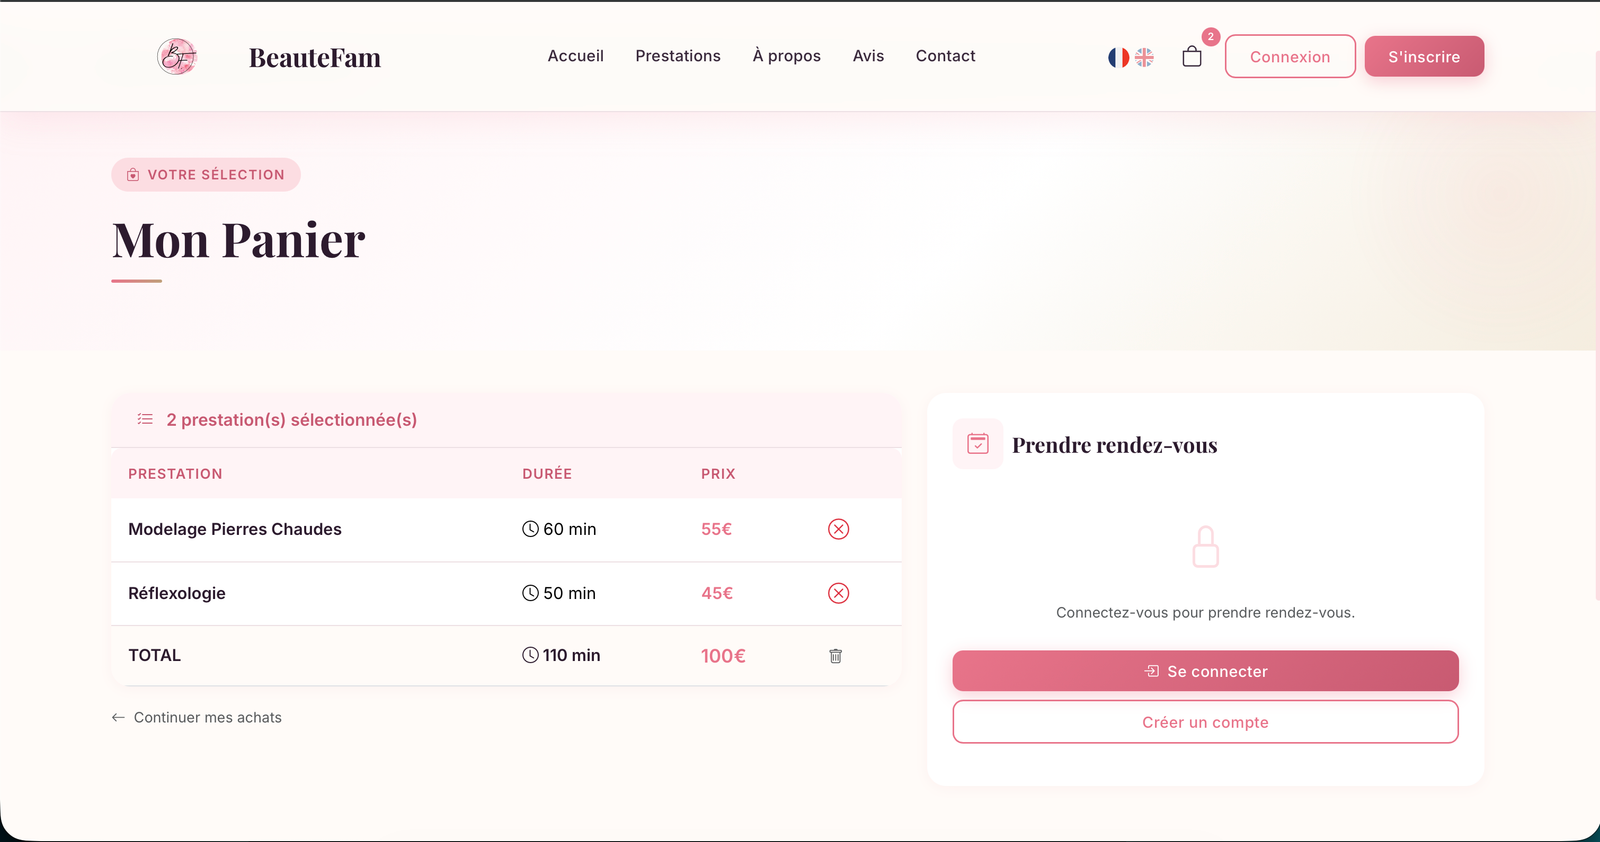Image resolution: width=1600 pixels, height=842 pixels.
Task: Click the padlock icon in the appointment panel
Action: click(1205, 546)
